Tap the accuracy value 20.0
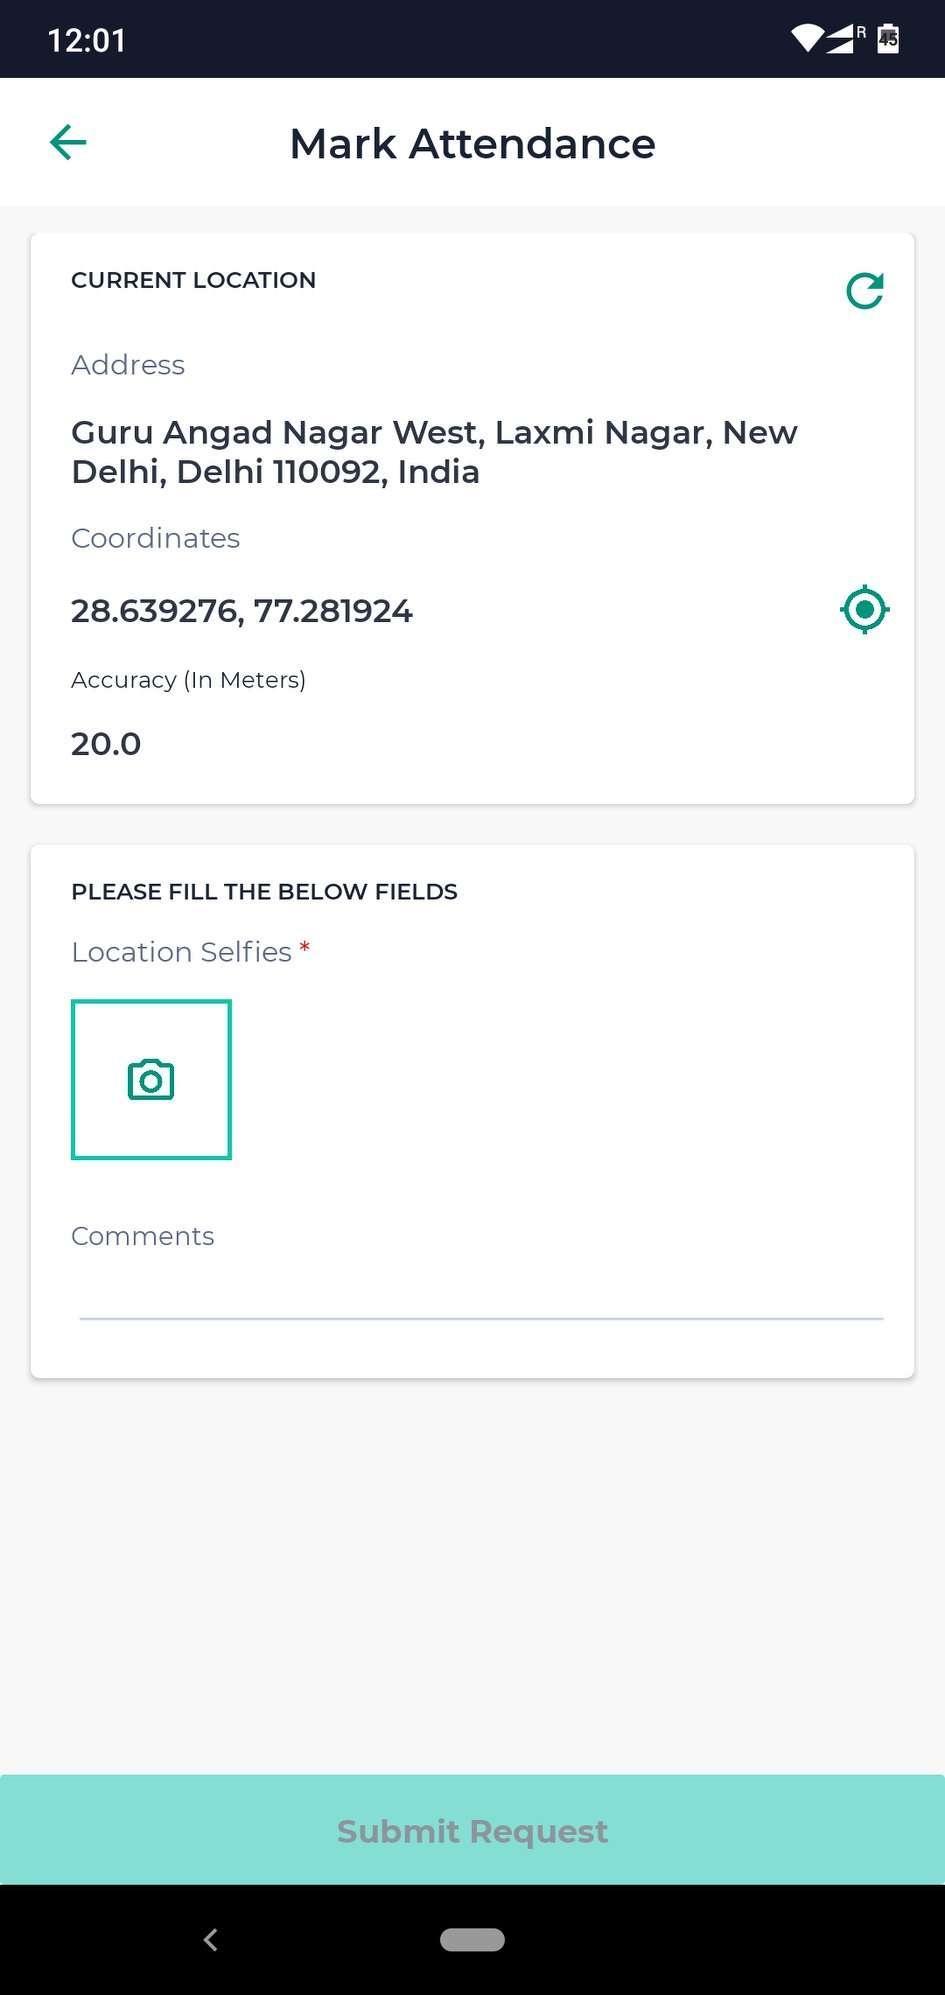This screenshot has width=945, height=1995. tap(106, 744)
